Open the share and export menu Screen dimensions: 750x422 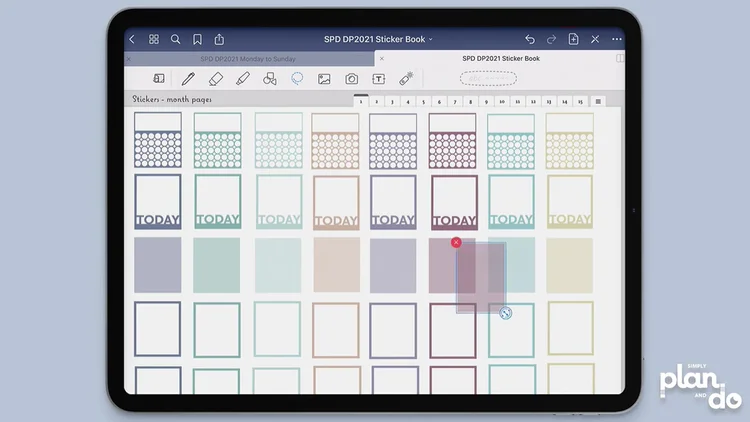[219, 39]
